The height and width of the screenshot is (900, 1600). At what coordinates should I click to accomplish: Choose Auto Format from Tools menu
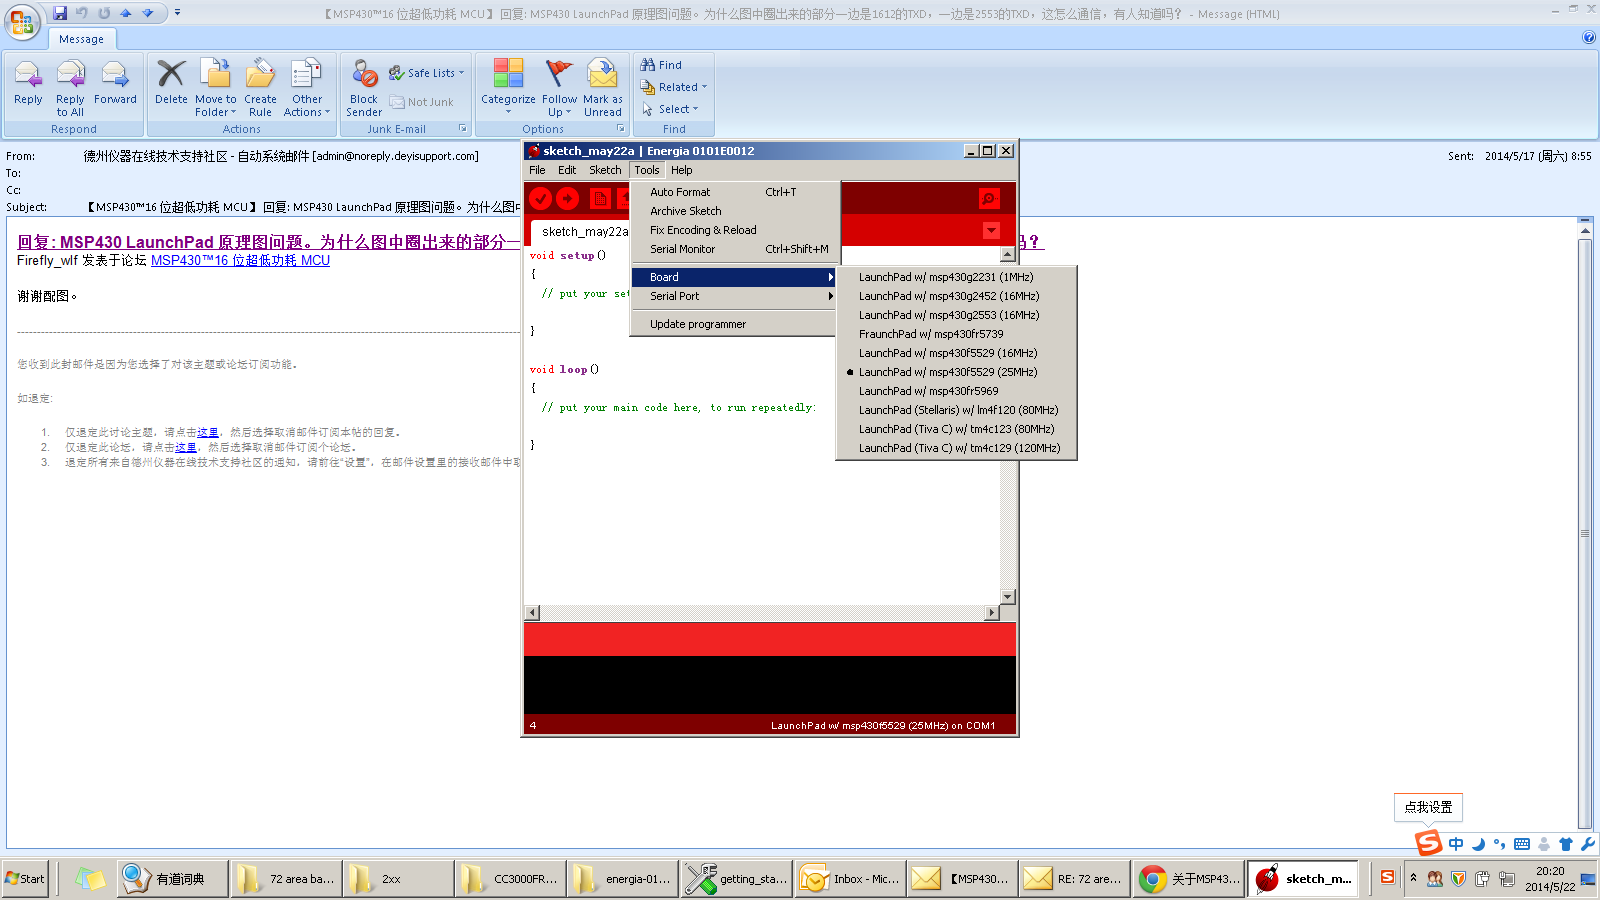pos(735,192)
